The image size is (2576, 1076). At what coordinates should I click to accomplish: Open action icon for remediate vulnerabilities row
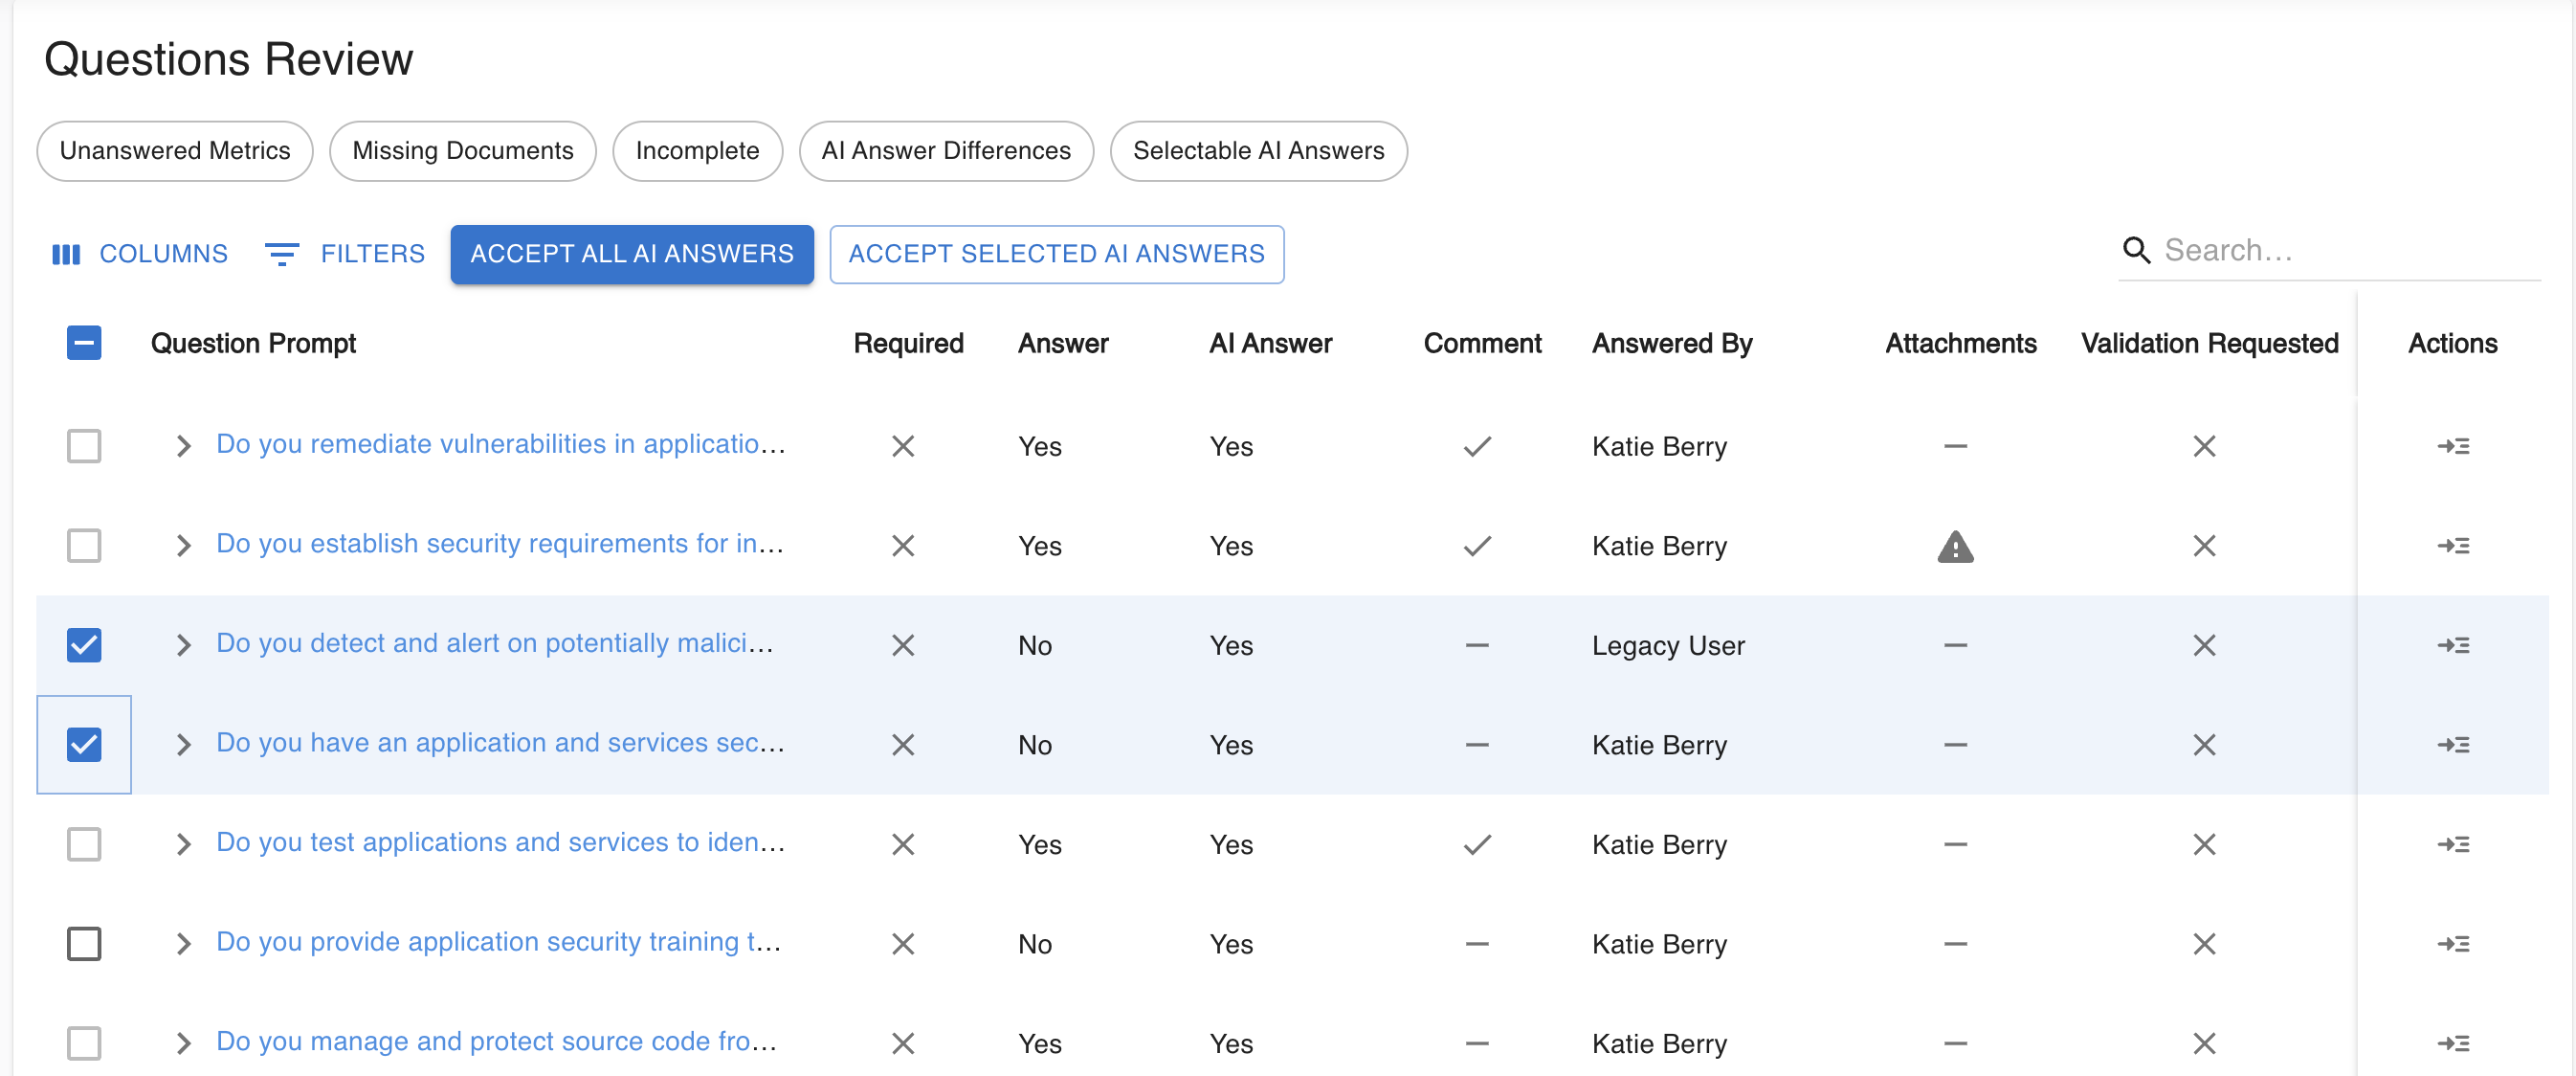2453,446
